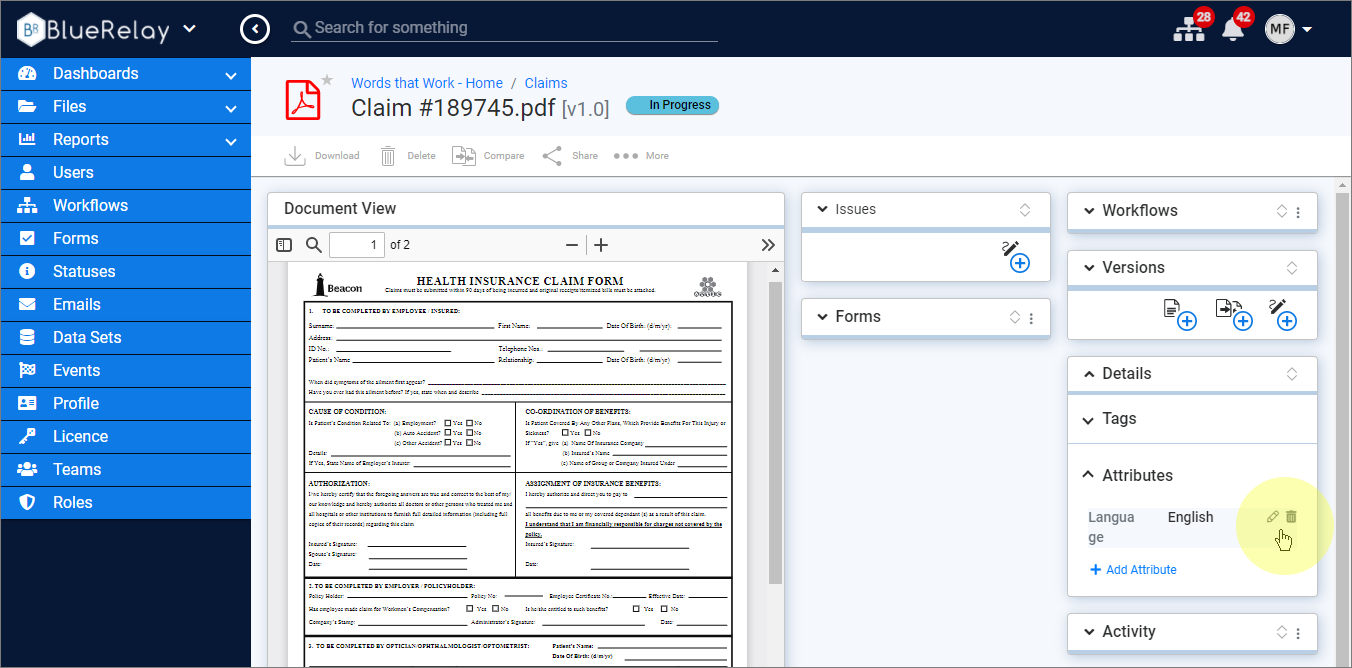Click the PDF viewer vertical scrollbar

click(775, 432)
